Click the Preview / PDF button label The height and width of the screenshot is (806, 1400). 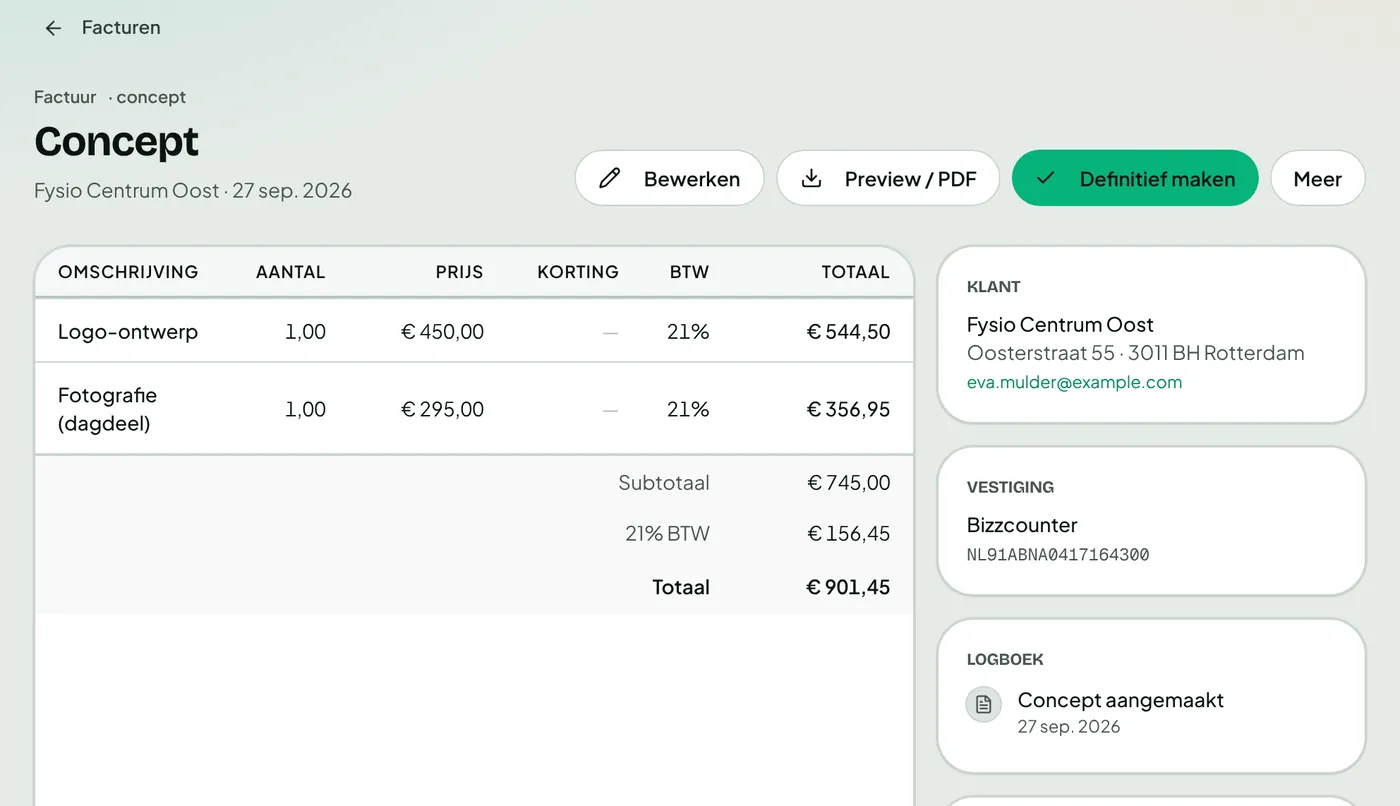click(910, 179)
